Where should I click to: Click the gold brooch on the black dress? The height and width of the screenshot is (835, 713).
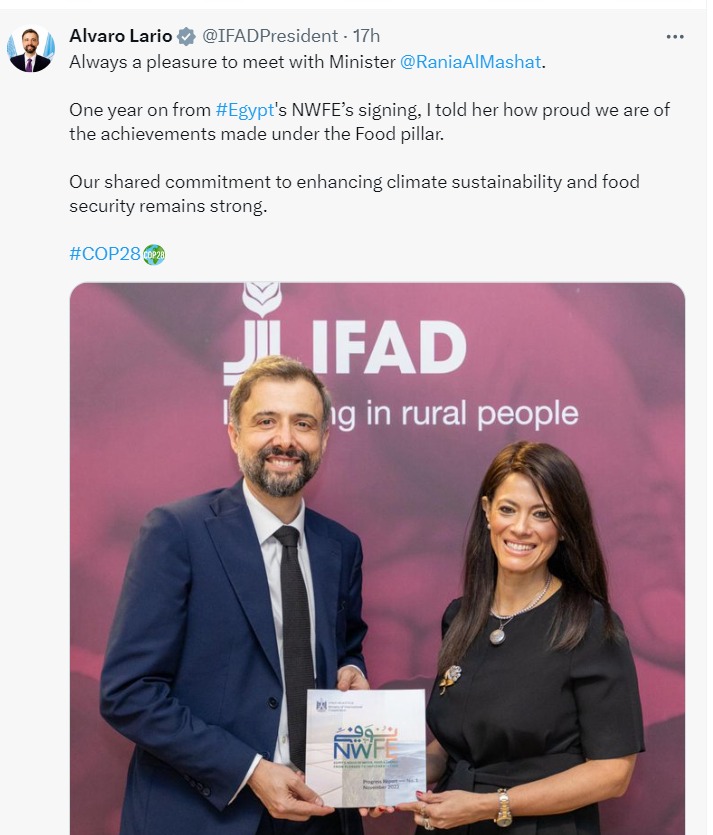[450, 677]
